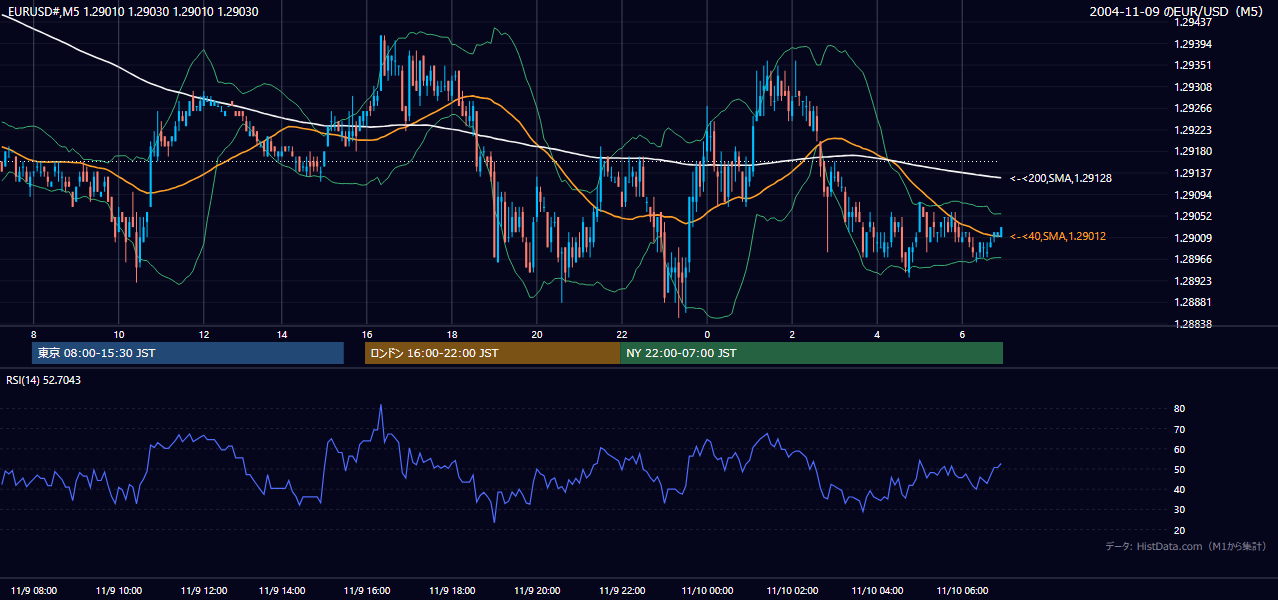Click hour 18 on the chart time axis
The width and height of the screenshot is (1278, 600).
[x=452, y=334]
